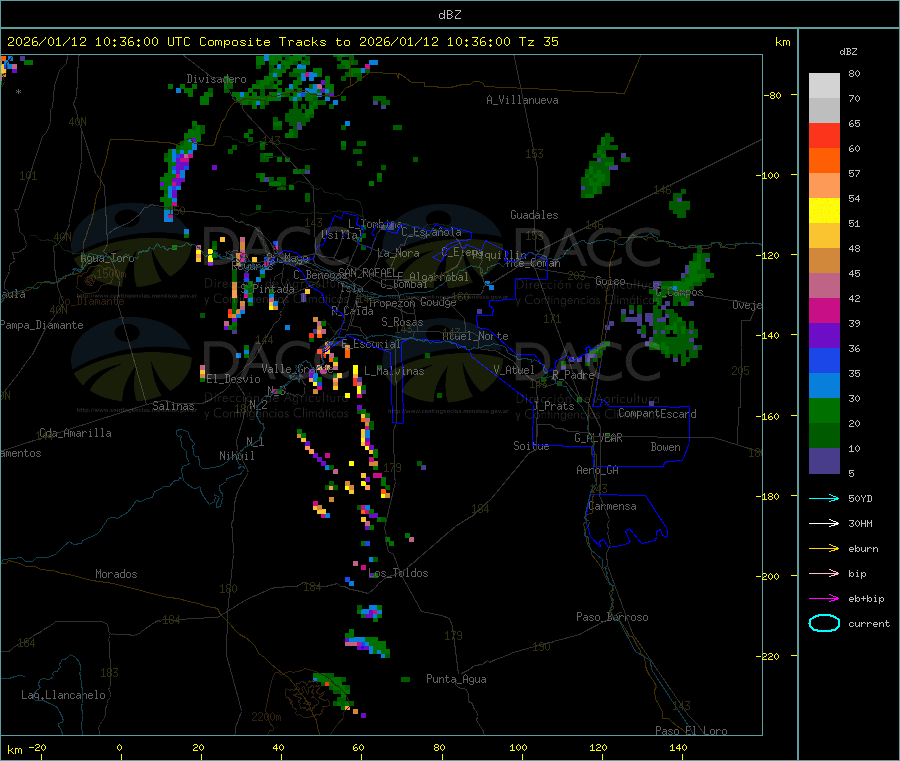
Task: Pick the orange swatch between 60 and 57 dBZ
Action: pyautogui.click(x=824, y=161)
